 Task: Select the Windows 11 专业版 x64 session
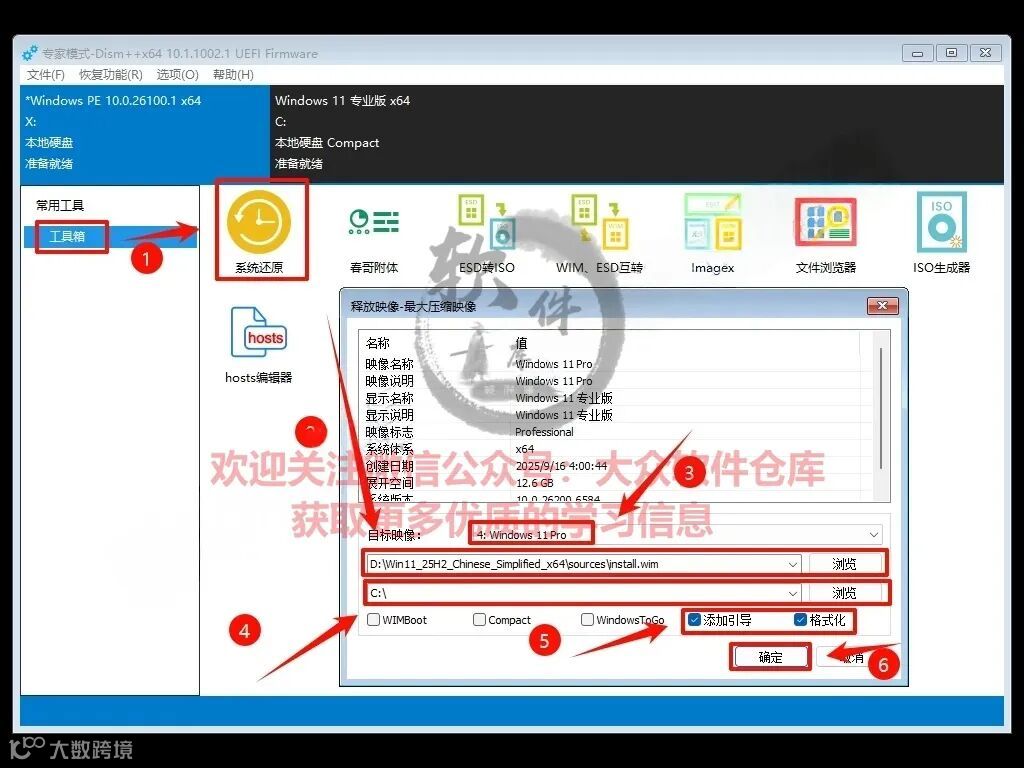[x=637, y=133]
